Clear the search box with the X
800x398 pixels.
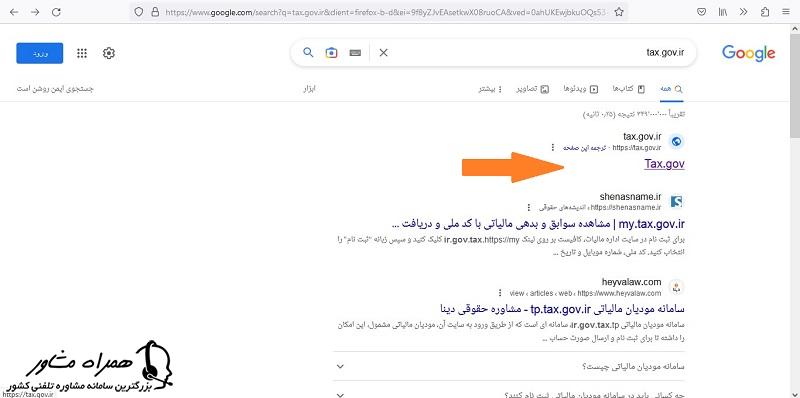coord(384,53)
